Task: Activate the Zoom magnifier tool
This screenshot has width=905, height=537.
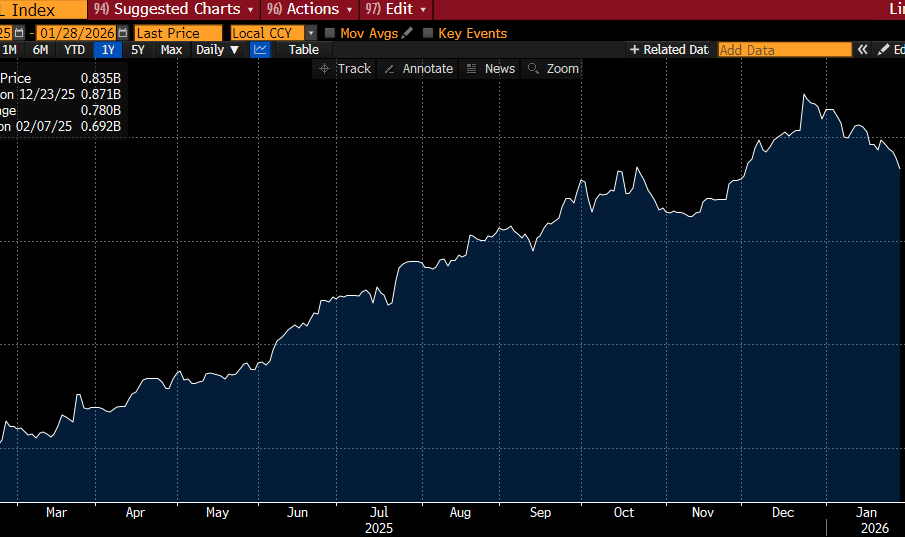Action: (553, 68)
